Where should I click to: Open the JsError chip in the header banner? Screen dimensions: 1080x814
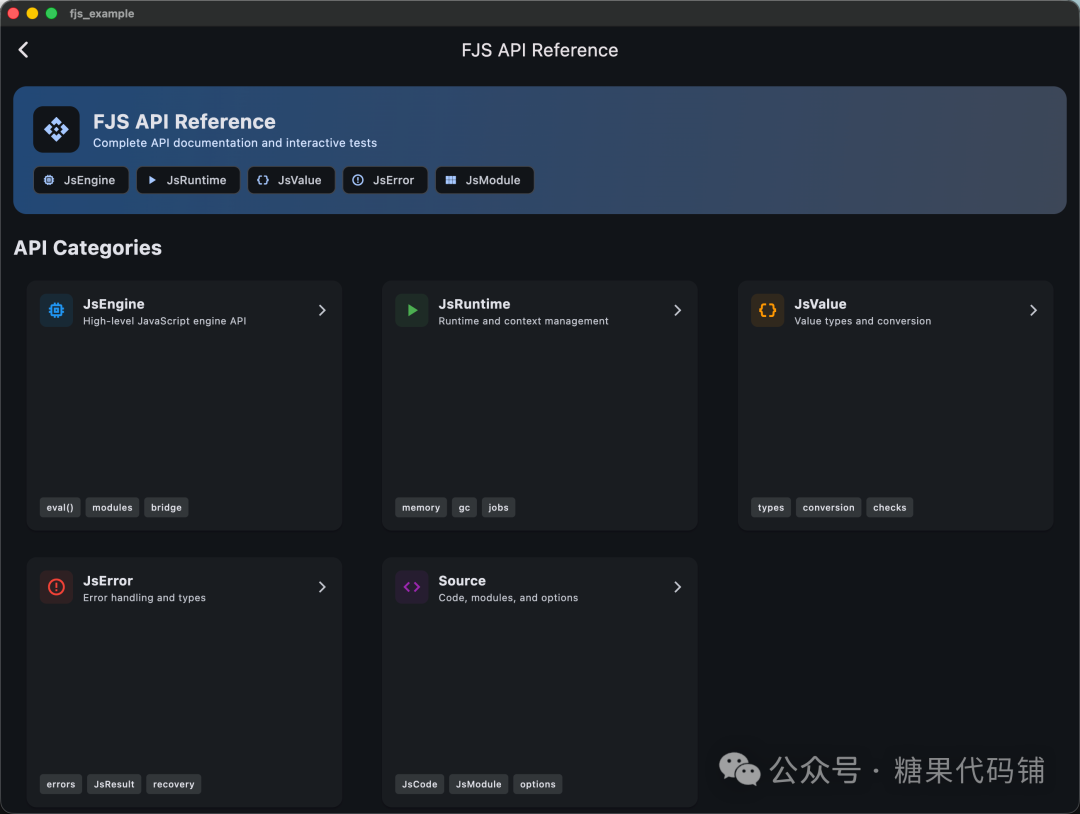tap(385, 180)
